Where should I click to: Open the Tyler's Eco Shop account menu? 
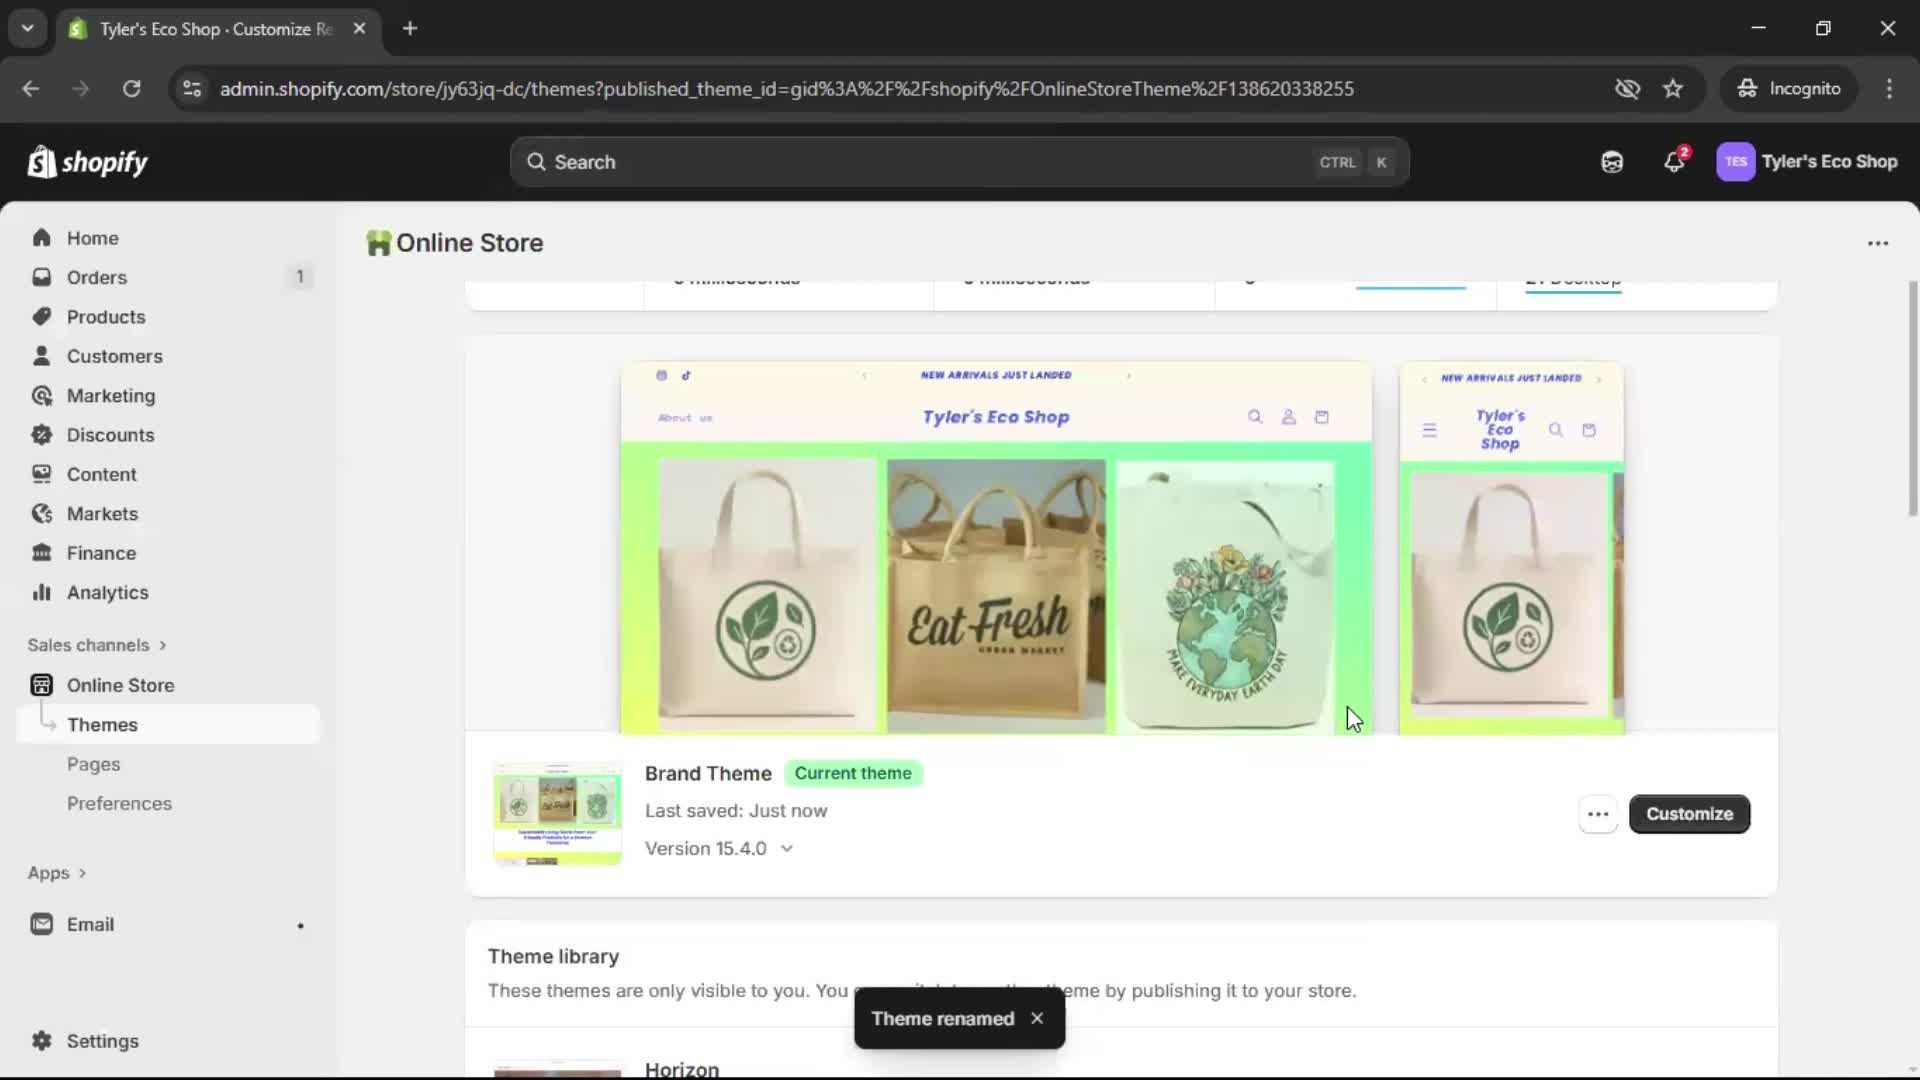click(1807, 162)
